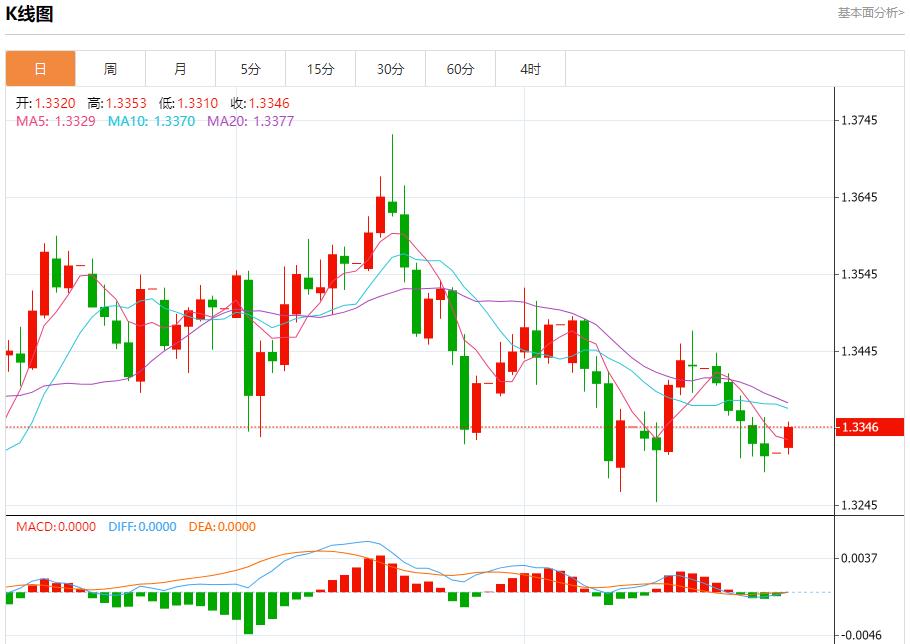Switch to the 15分 chart view

(320, 68)
